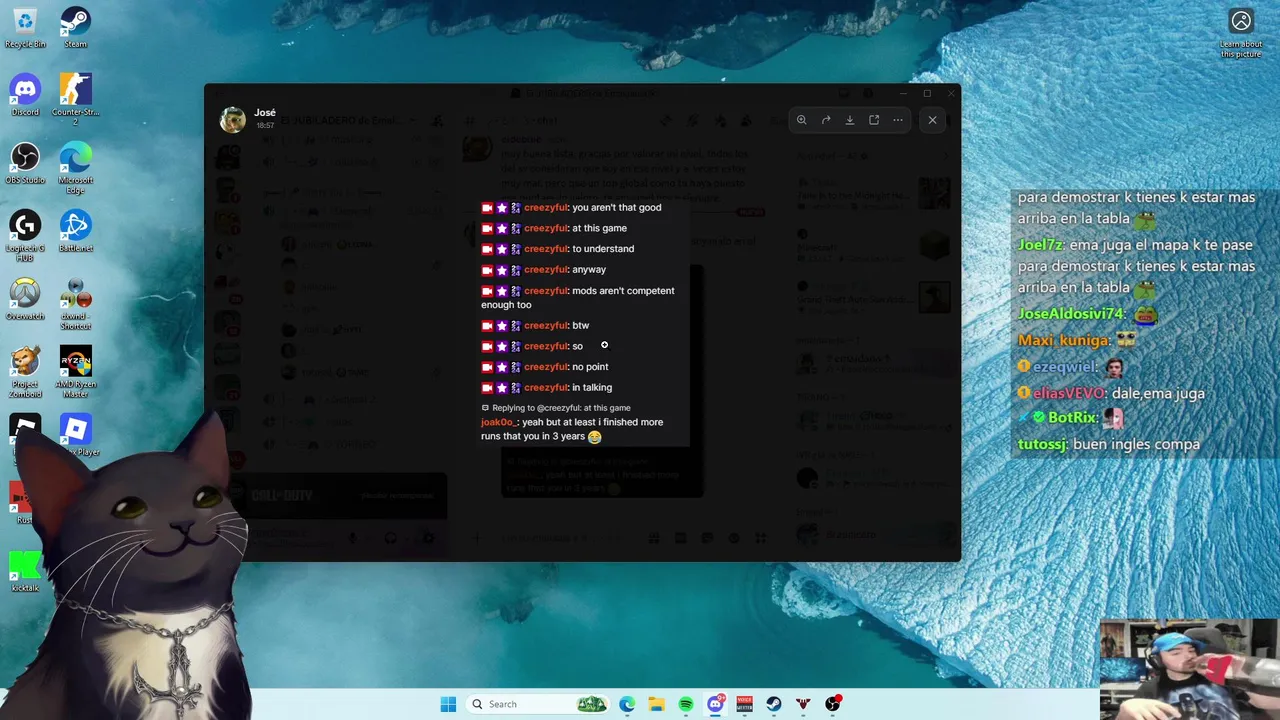The height and width of the screenshot is (720, 1280).
Task: Click BotRix username in the chat overlay
Action: point(1072,418)
